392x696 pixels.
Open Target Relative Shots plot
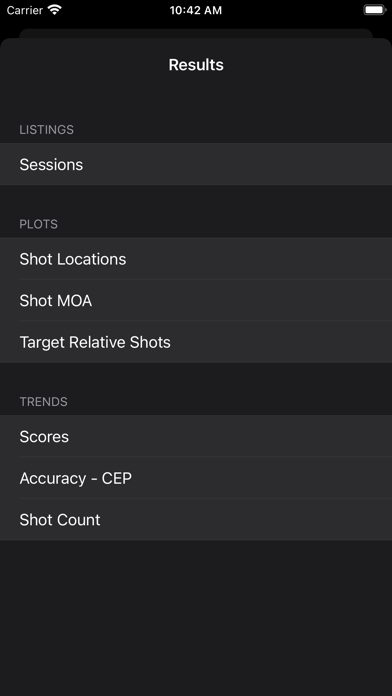[196, 342]
